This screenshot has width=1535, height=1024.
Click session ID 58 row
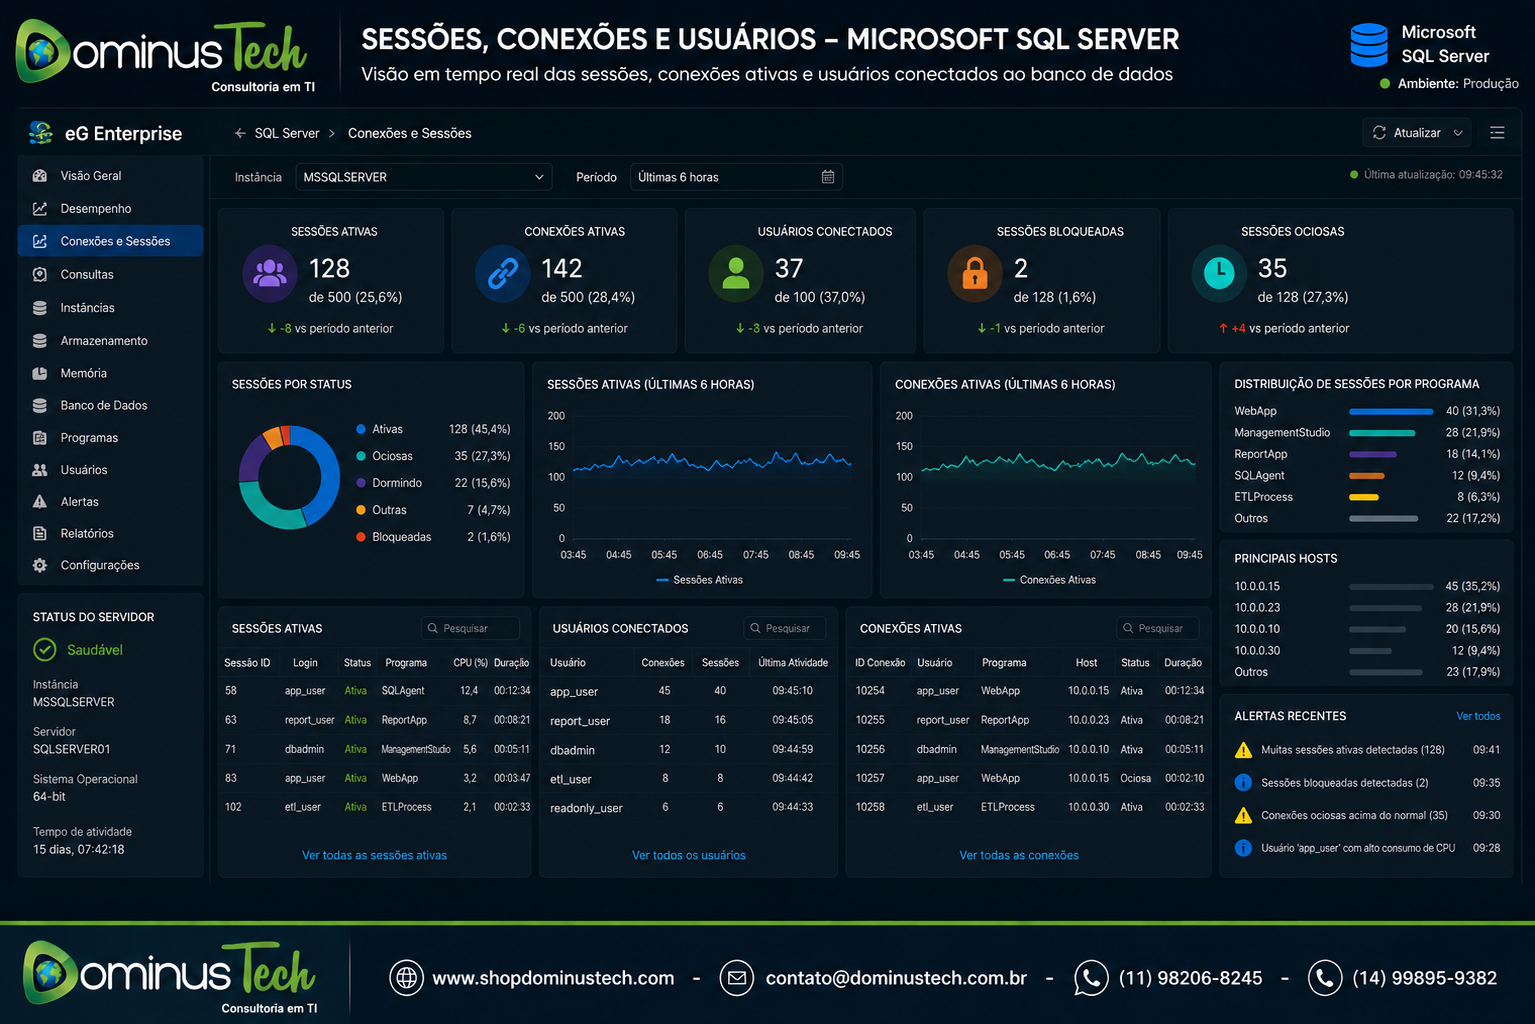tap(376, 691)
